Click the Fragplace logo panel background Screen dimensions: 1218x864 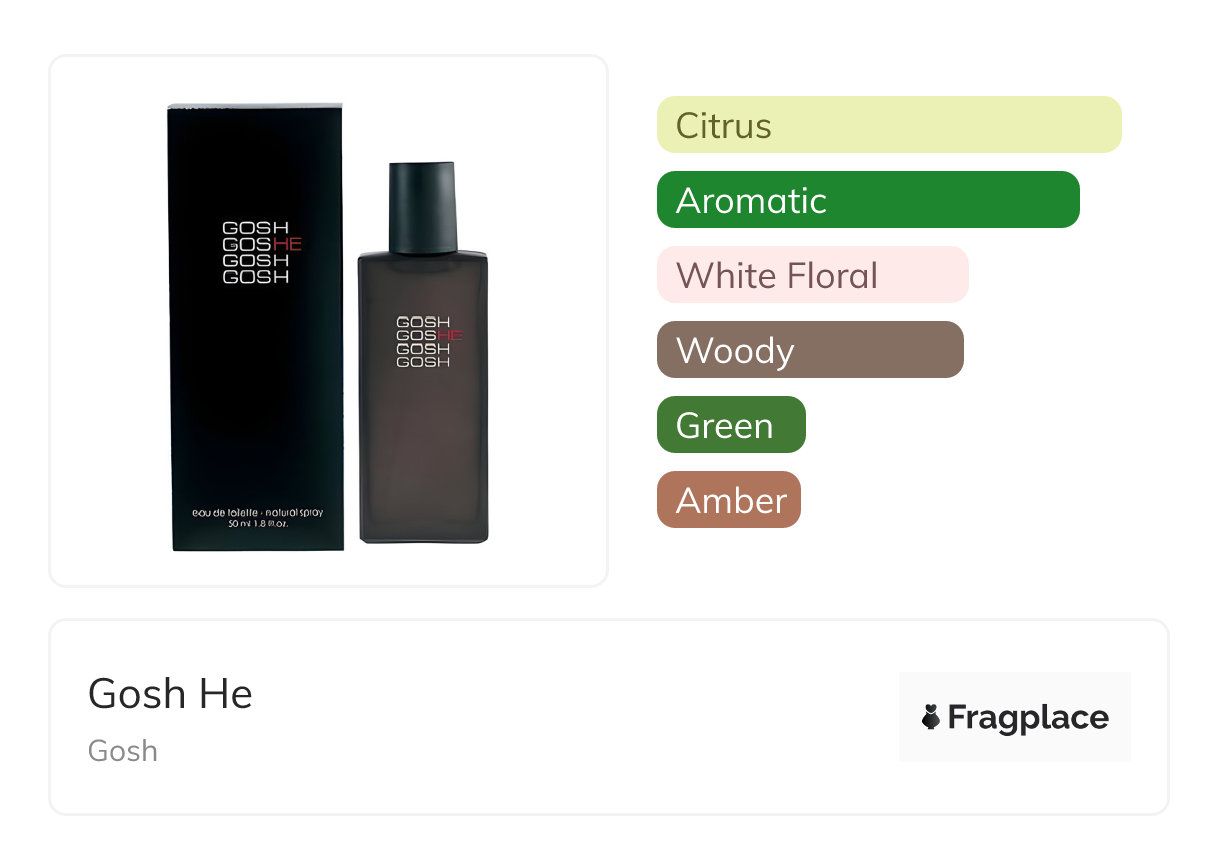click(x=1015, y=717)
